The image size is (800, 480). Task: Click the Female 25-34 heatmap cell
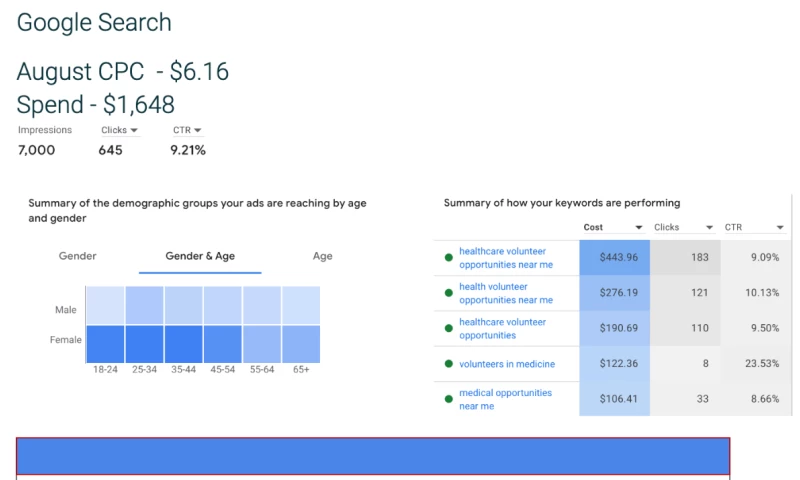[x=145, y=344]
